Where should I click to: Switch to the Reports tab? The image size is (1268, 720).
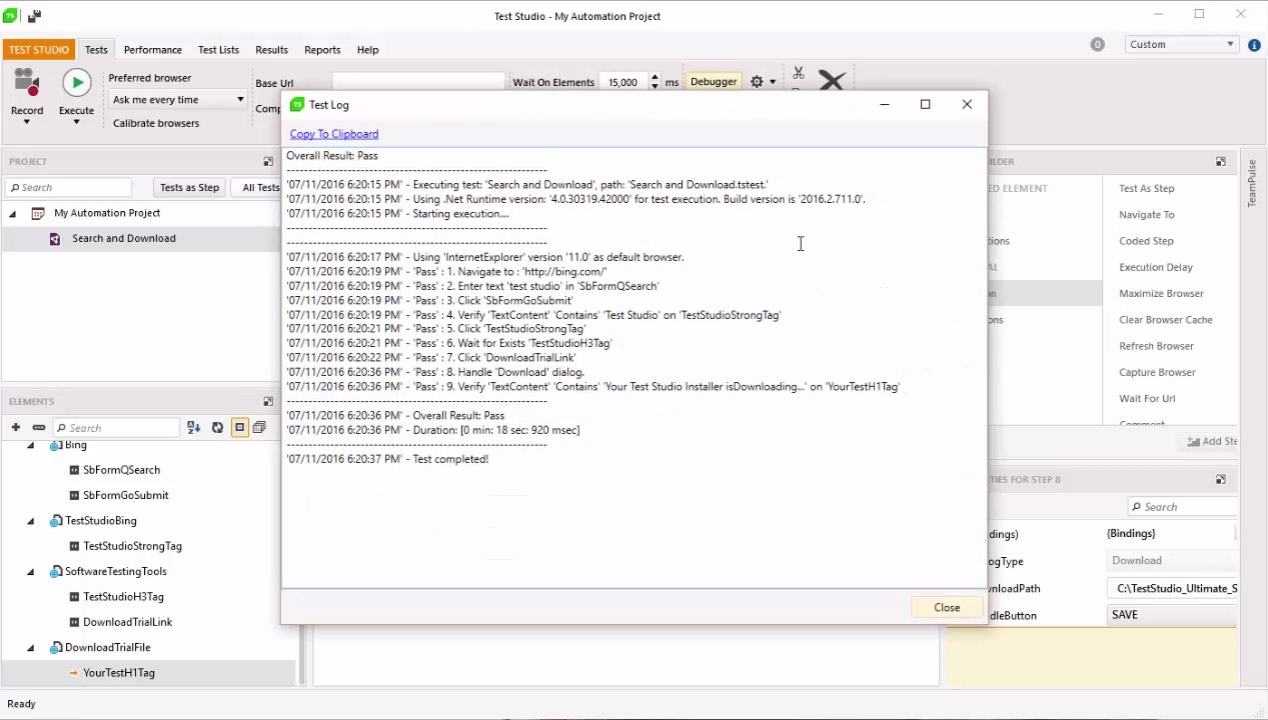pos(322,49)
